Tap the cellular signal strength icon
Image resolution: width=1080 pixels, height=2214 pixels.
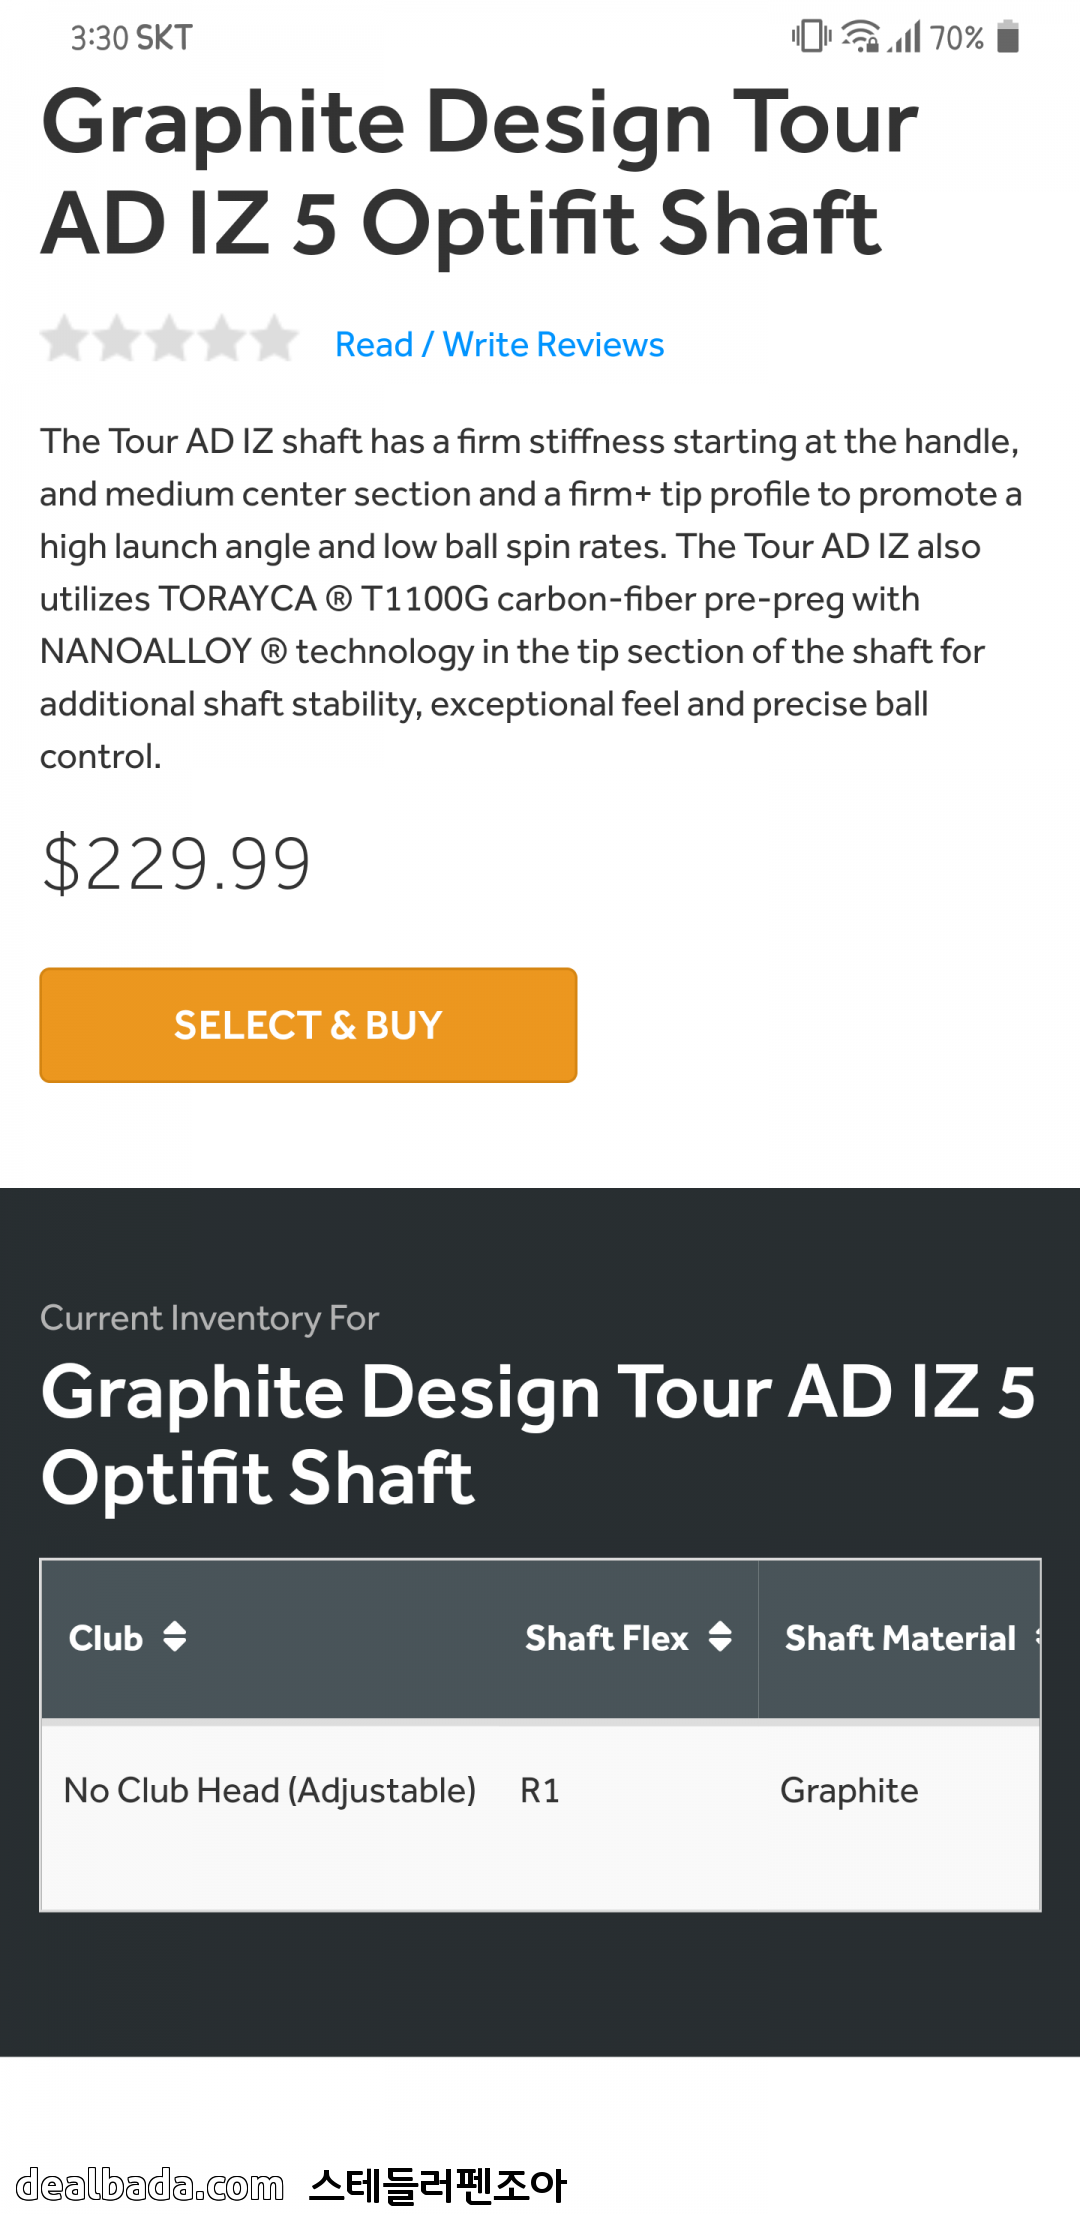coord(905,37)
